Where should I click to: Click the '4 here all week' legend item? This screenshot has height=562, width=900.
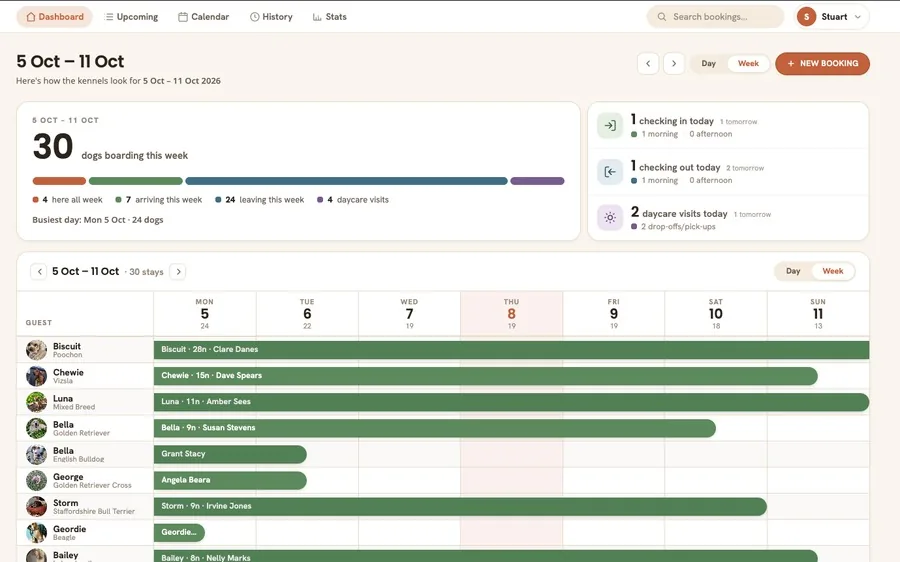[x=68, y=200]
